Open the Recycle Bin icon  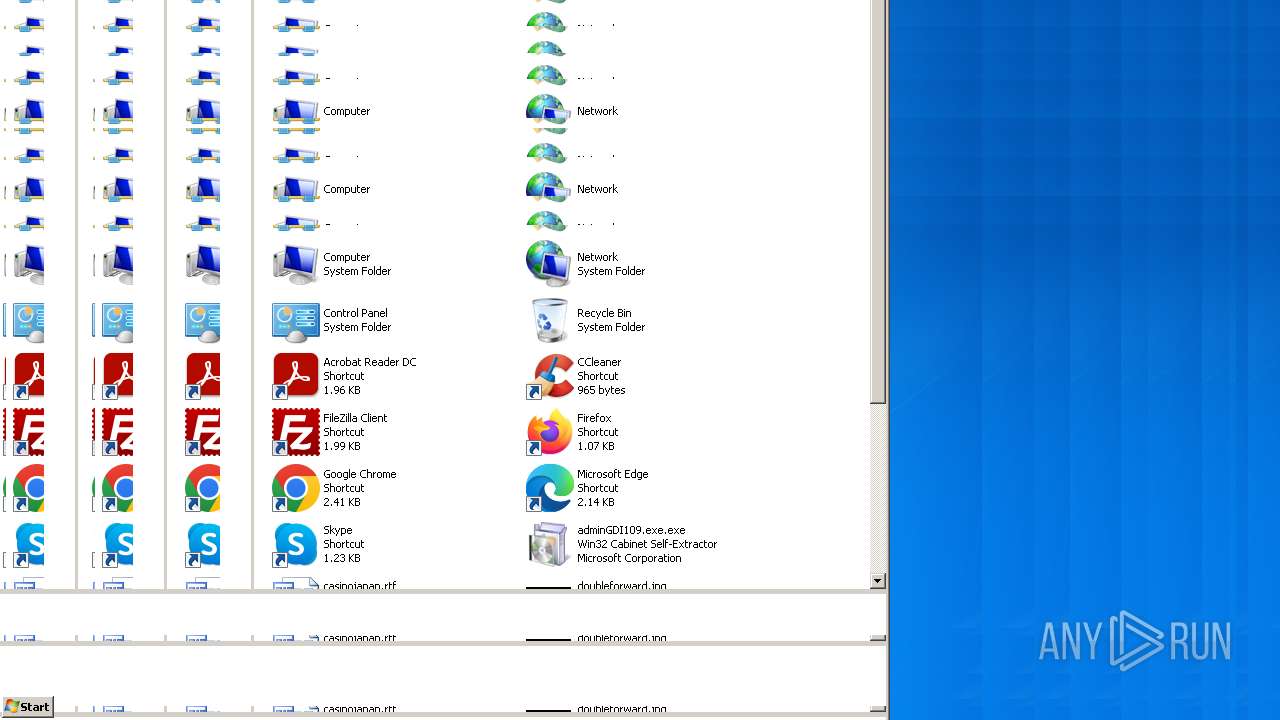549,320
